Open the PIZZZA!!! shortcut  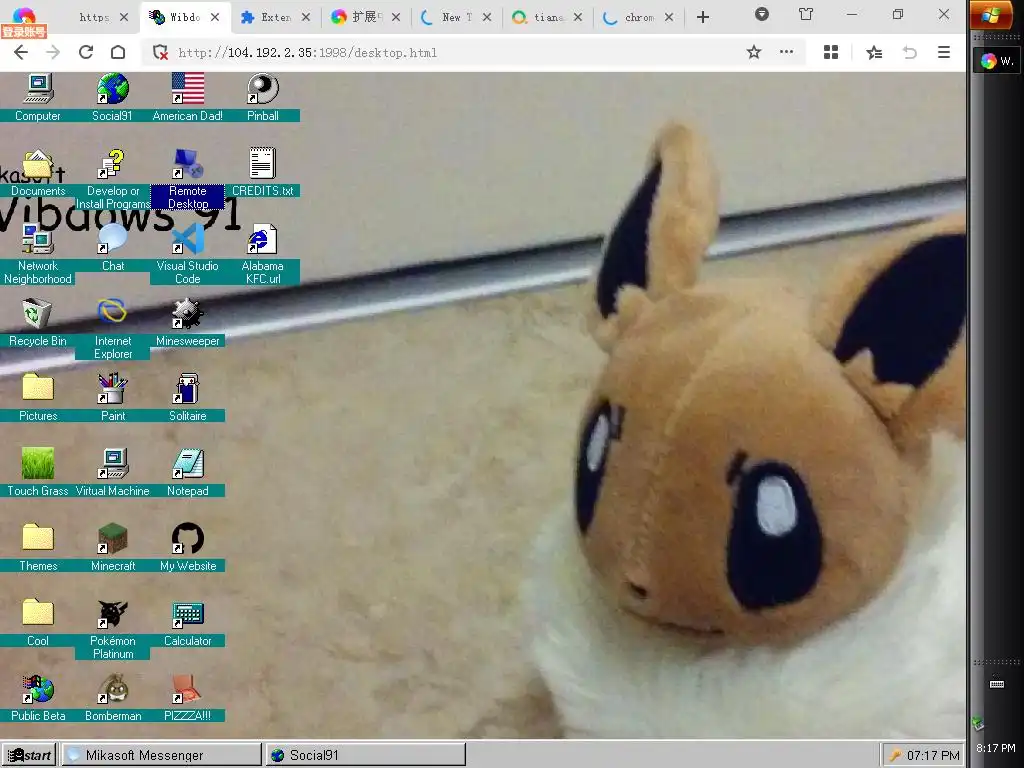pyautogui.click(x=187, y=697)
